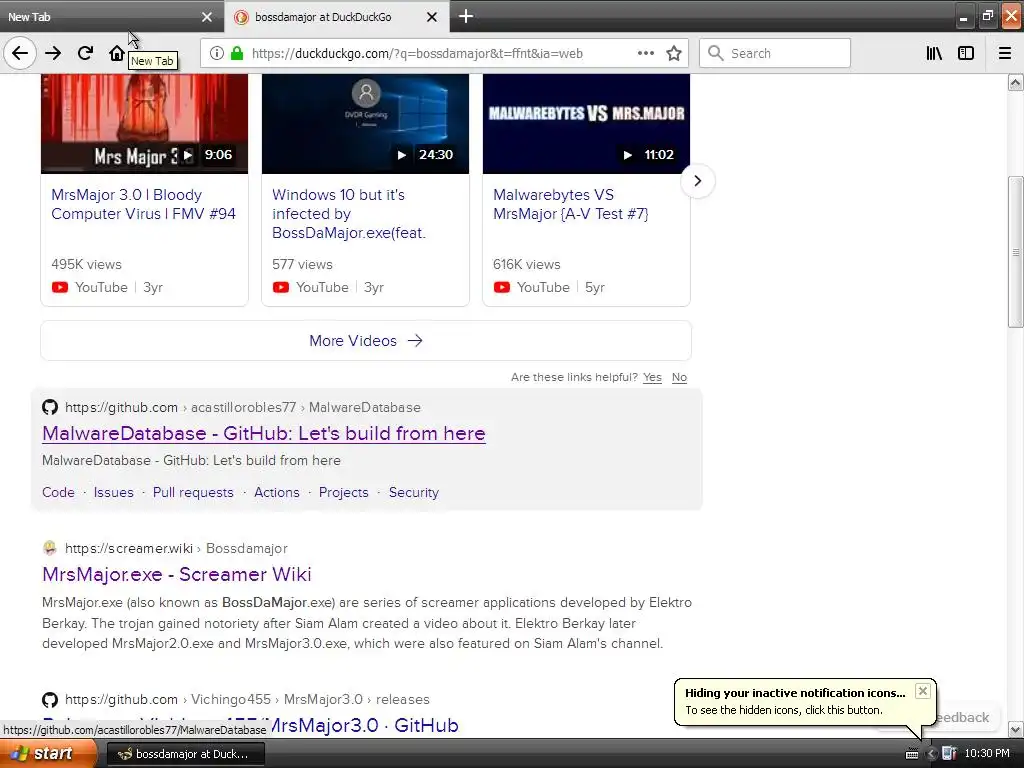The image size is (1024, 768).
Task: Open Windows 10 but it's infected title
Action: 349,214
